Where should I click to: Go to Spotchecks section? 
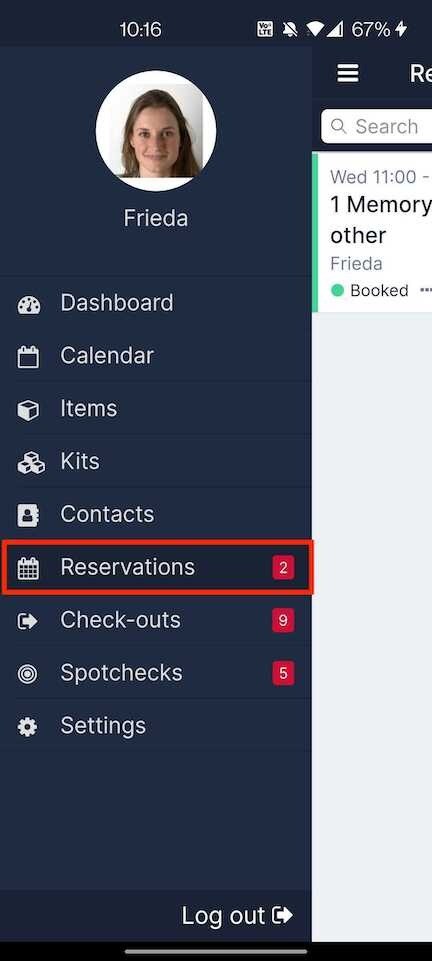coord(156,673)
